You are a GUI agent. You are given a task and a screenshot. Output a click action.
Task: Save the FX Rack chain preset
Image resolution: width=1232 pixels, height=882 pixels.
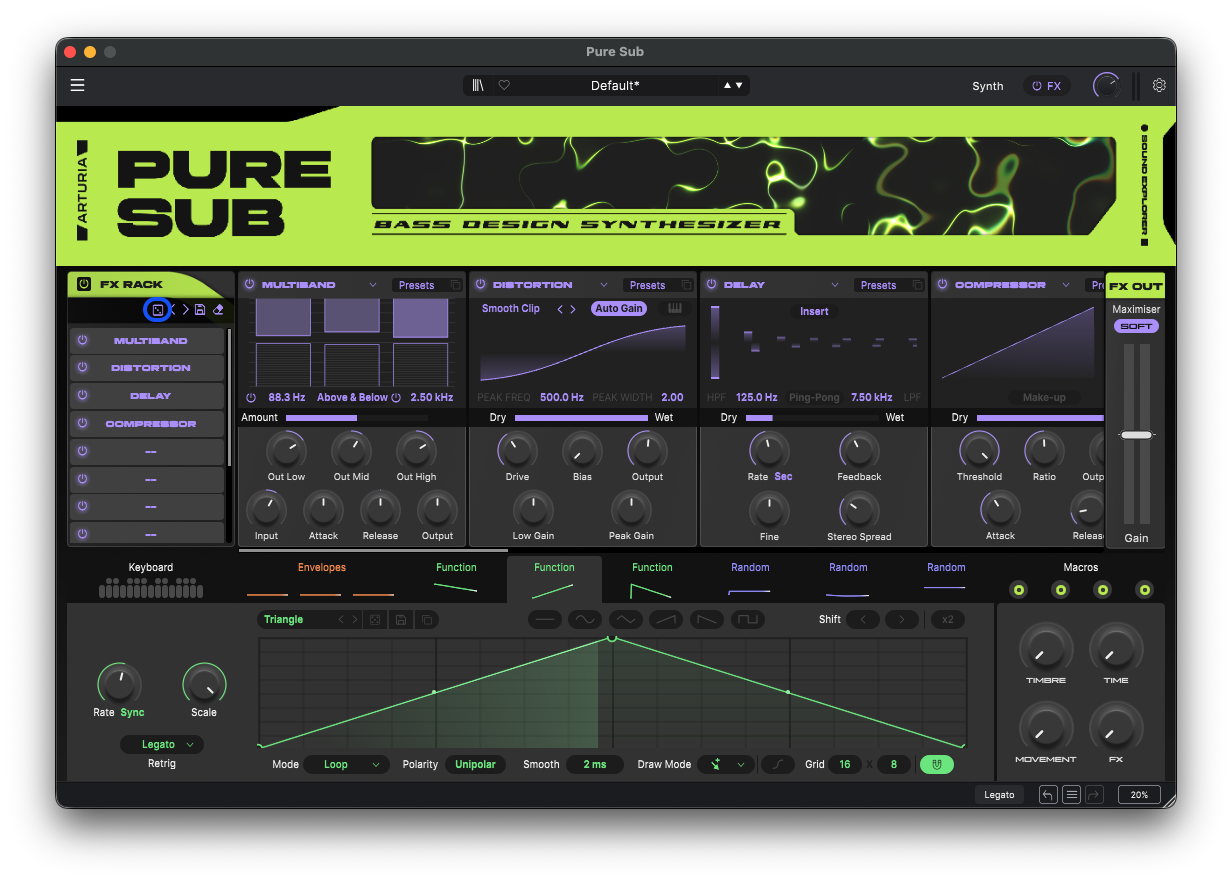pos(200,310)
